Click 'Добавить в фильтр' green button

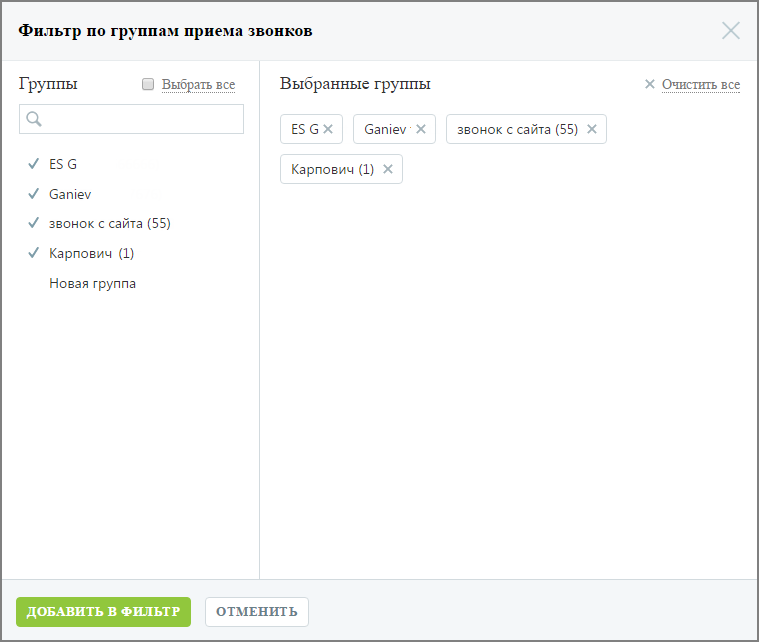104,611
